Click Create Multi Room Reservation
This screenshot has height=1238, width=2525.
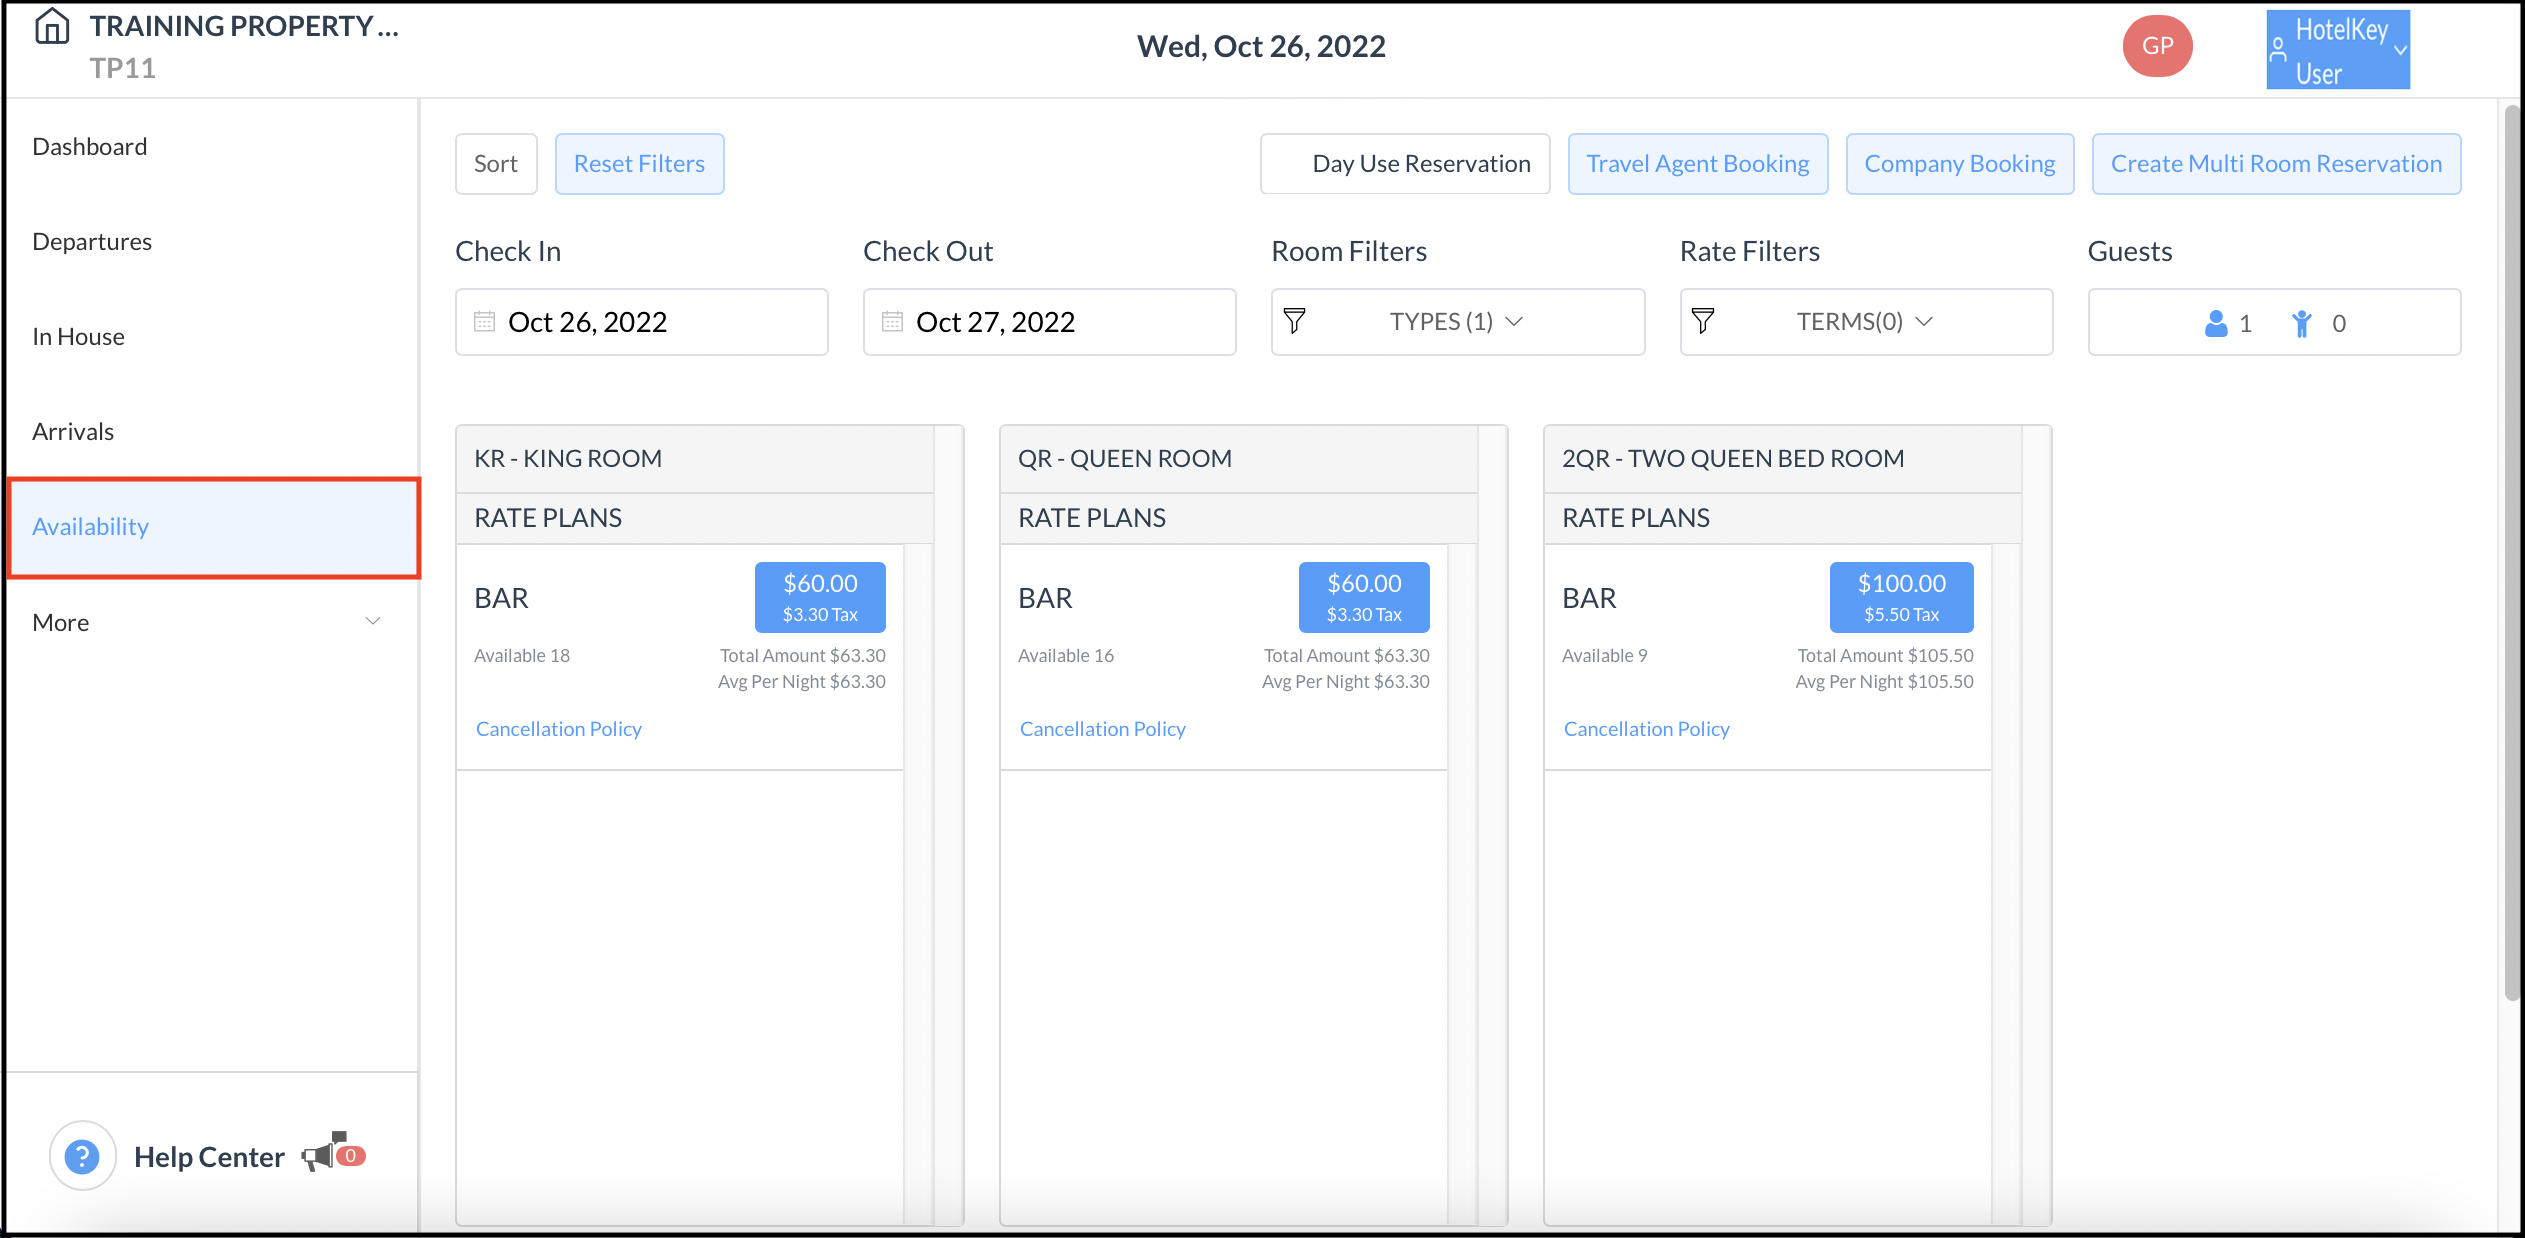[x=2276, y=163]
